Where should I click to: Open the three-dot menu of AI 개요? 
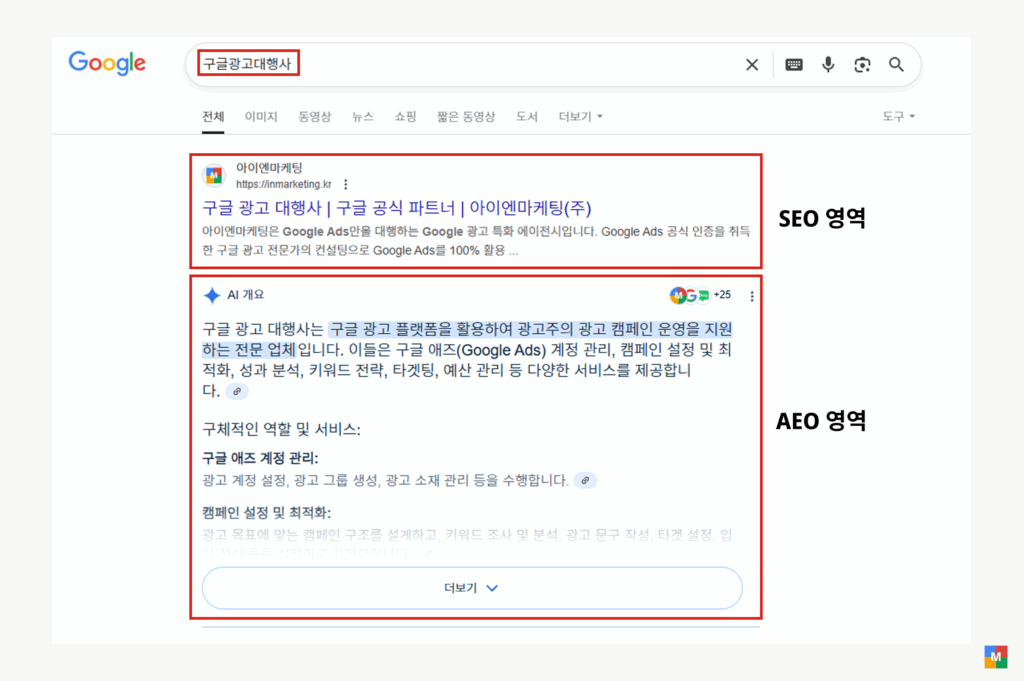752,296
